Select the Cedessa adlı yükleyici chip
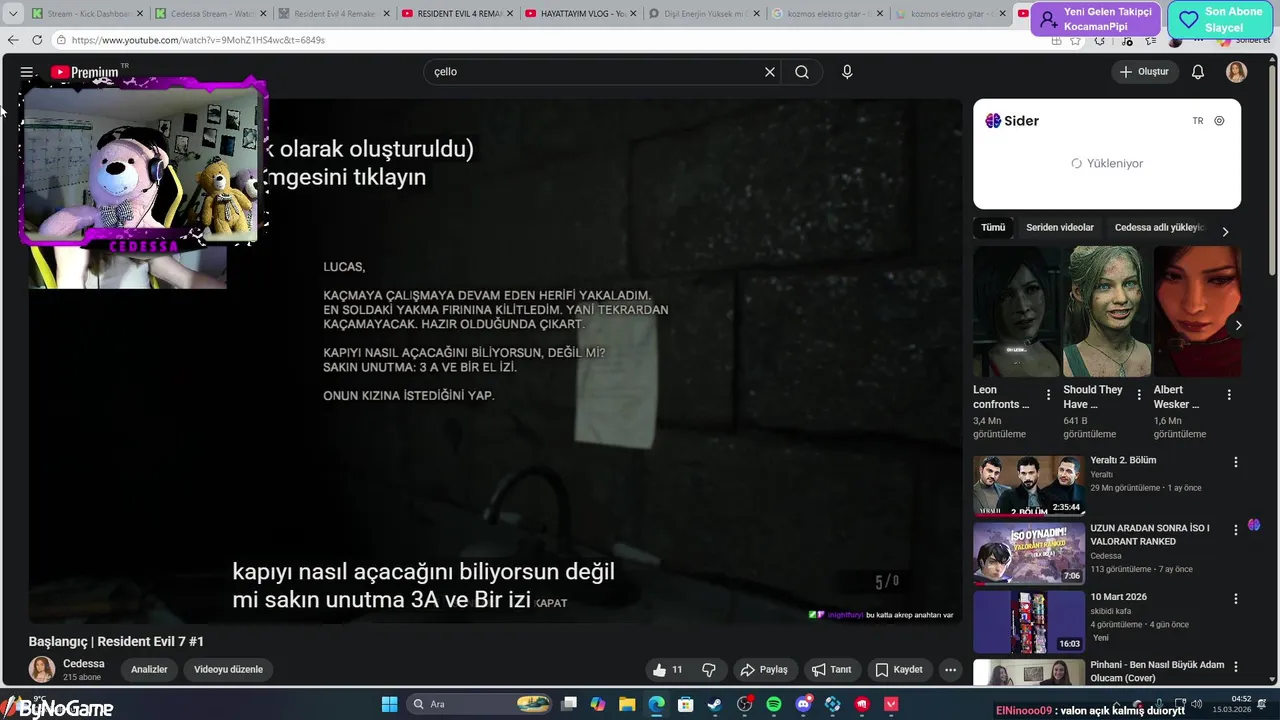The height and width of the screenshot is (720, 1280). click(x=1159, y=228)
